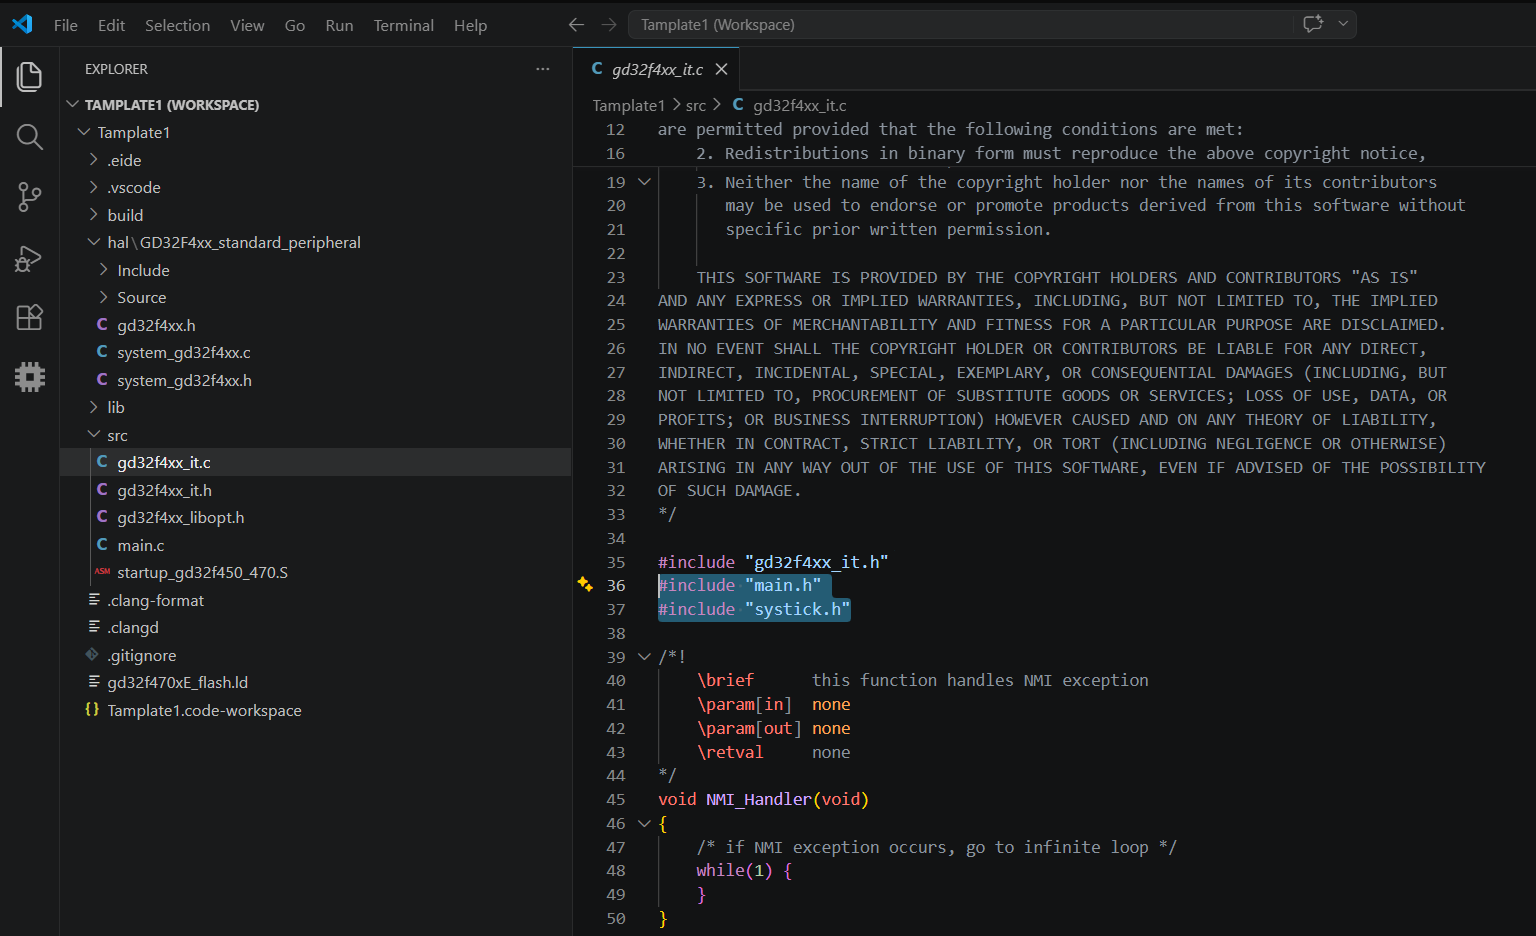Open the File menu
Image resolution: width=1536 pixels, height=936 pixels.
pos(66,25)
